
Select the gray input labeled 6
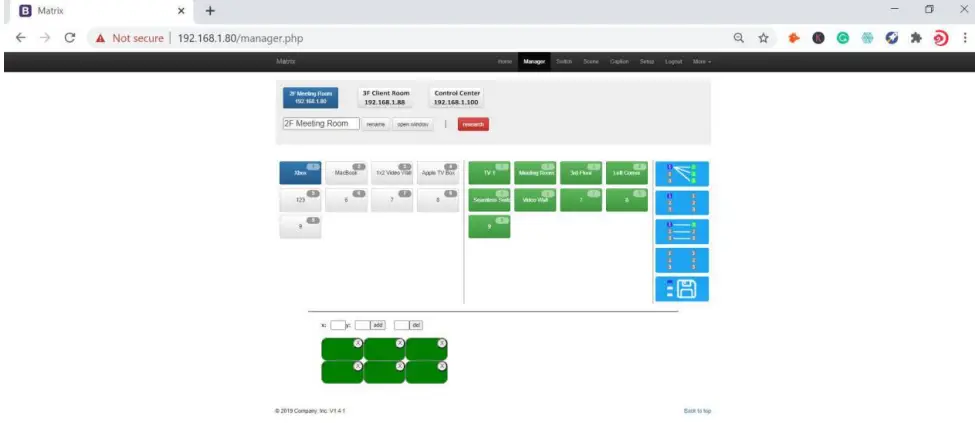(x=346, y=200)
